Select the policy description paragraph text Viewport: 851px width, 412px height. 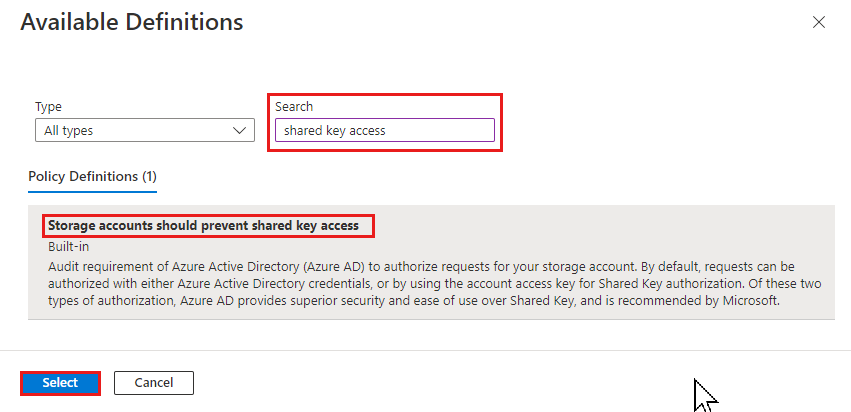click(434, 284)
